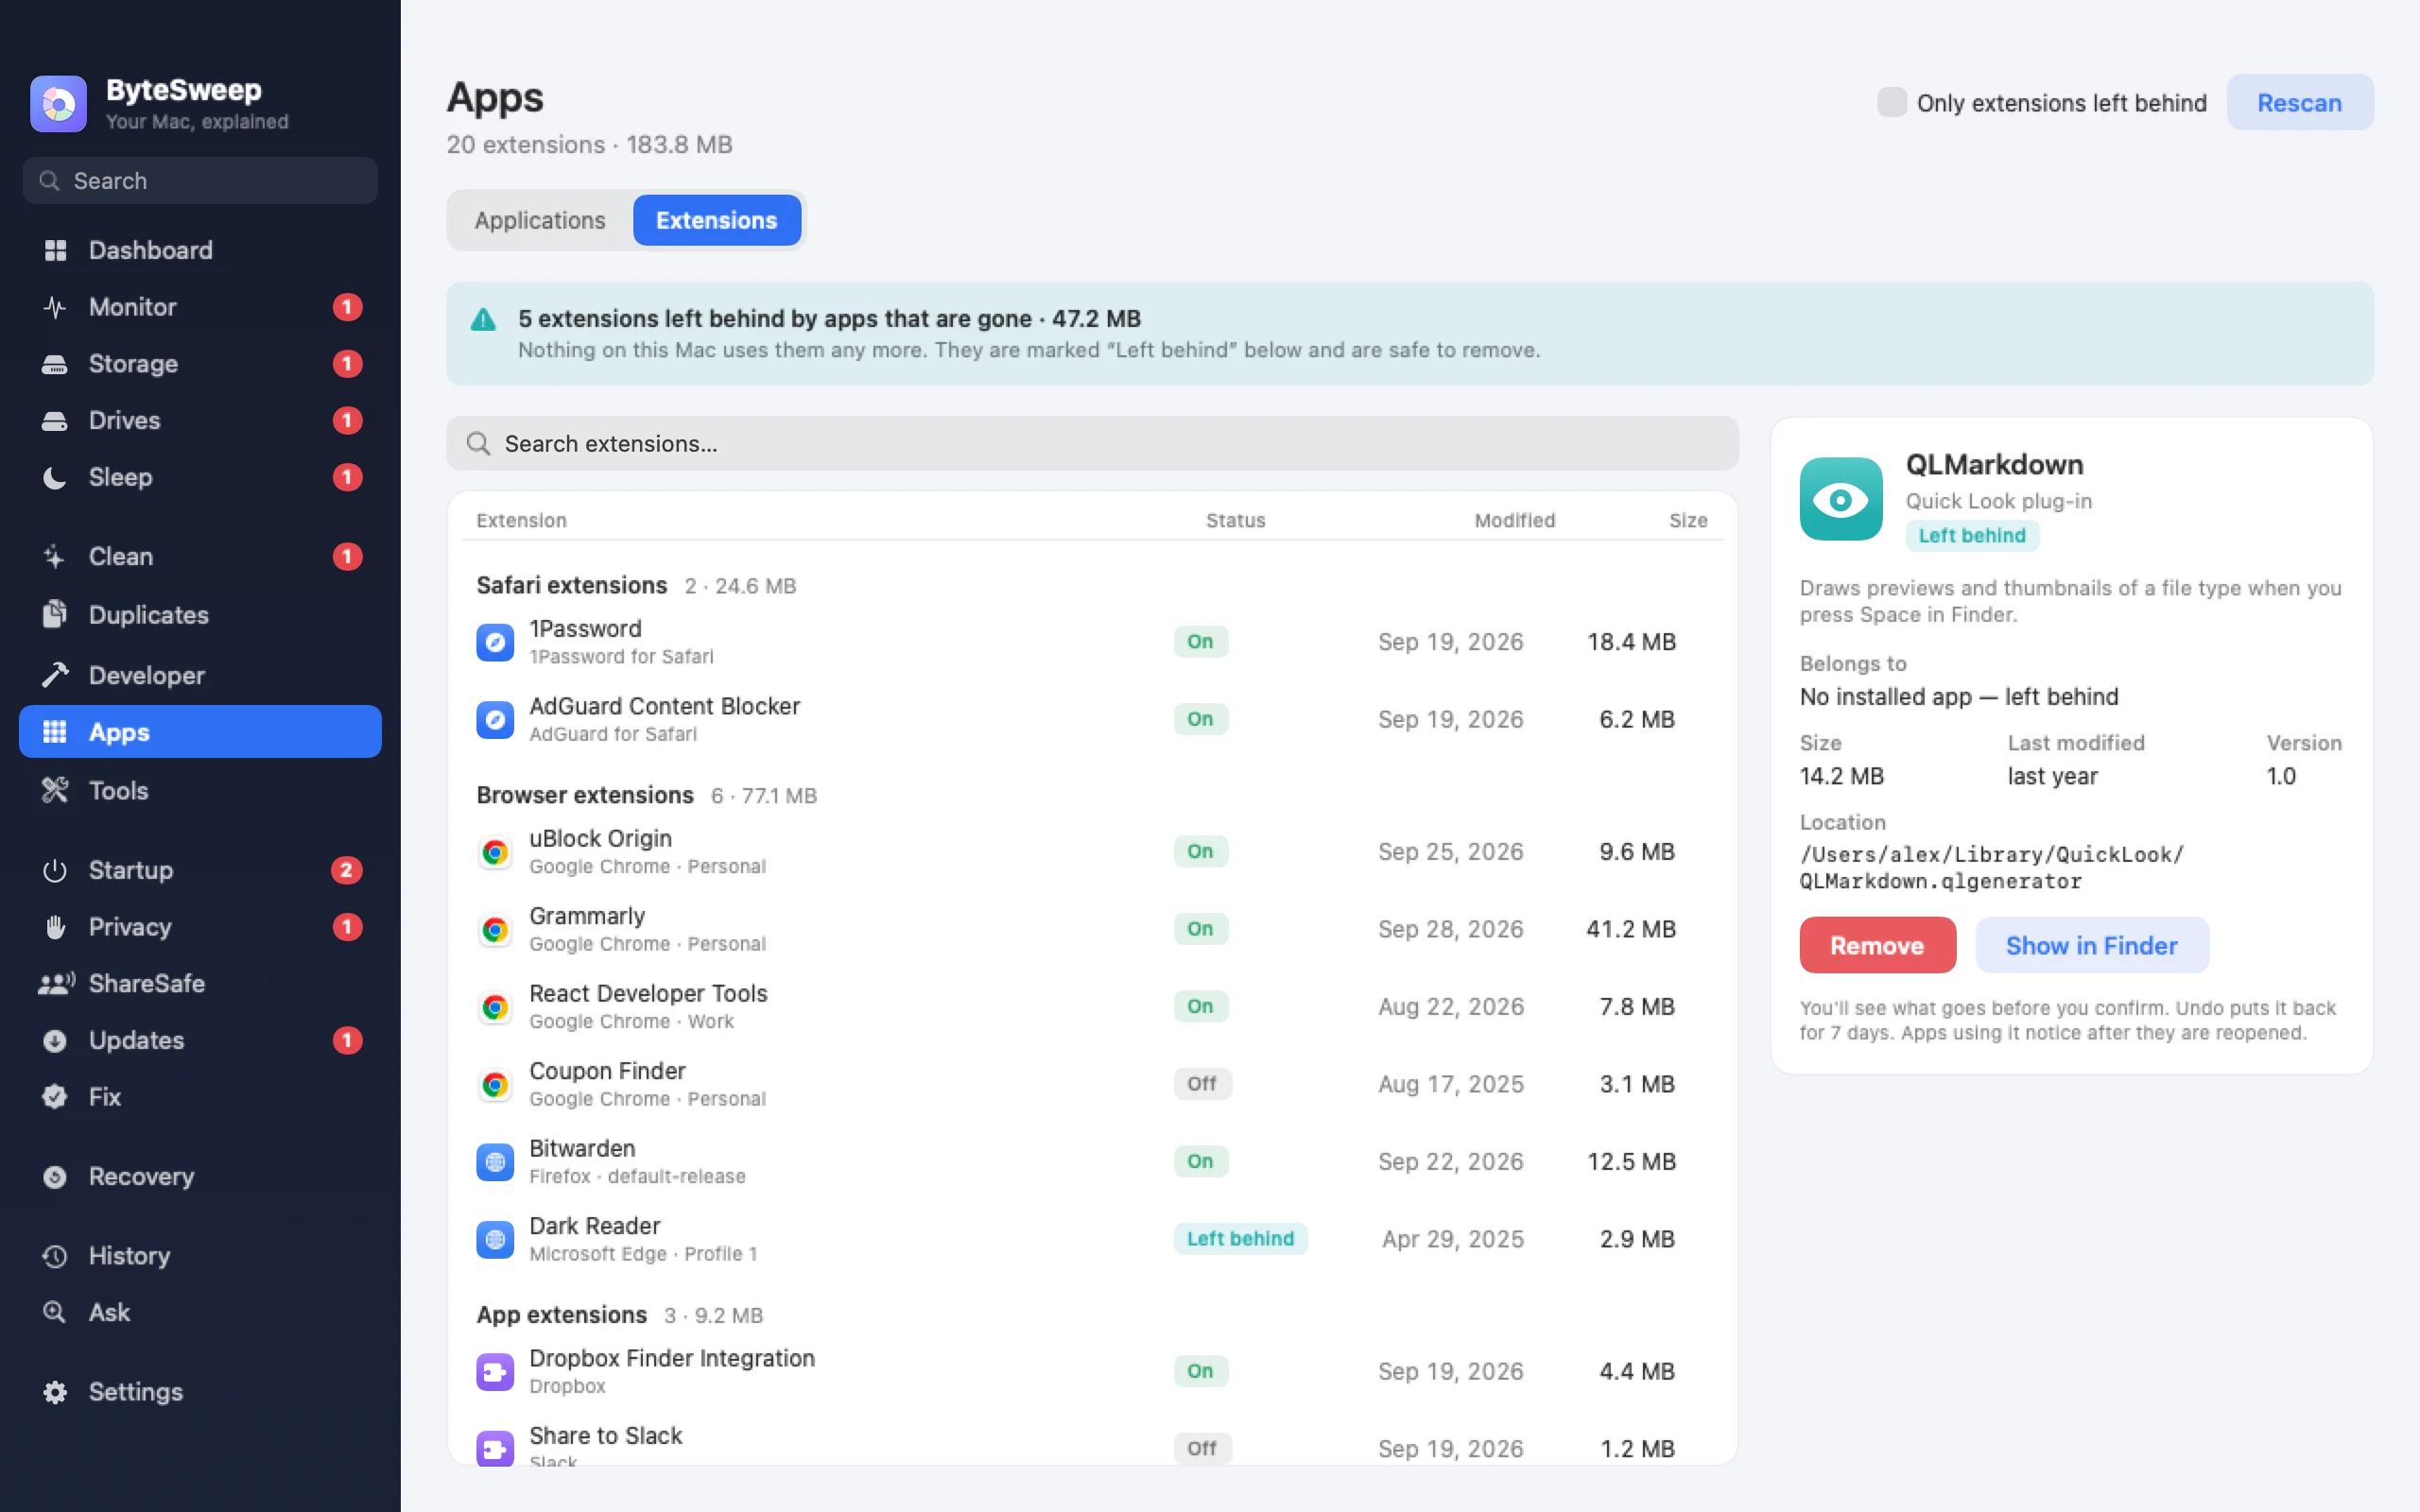2420x1512 pixels.
Task: Go to Drives in the sidebar
Action: (x=200, y=420)
